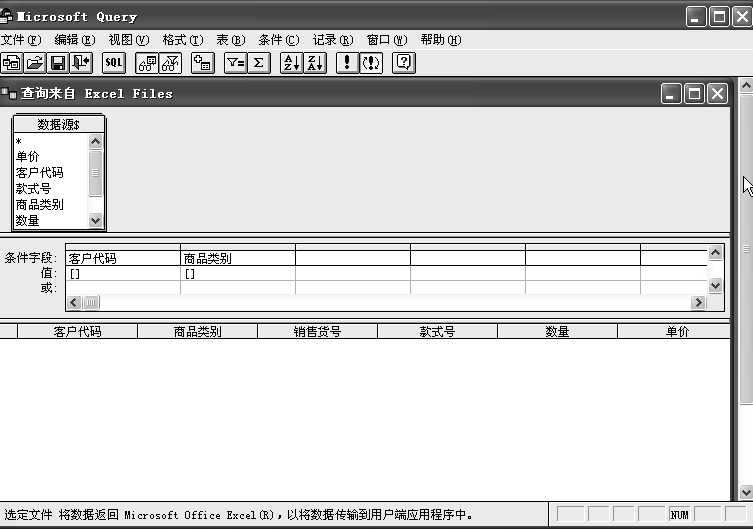Select 数量 in the 数据源$ field list
Image resolution: width=753 pixels, height=529 pixels.
(51, 221)
